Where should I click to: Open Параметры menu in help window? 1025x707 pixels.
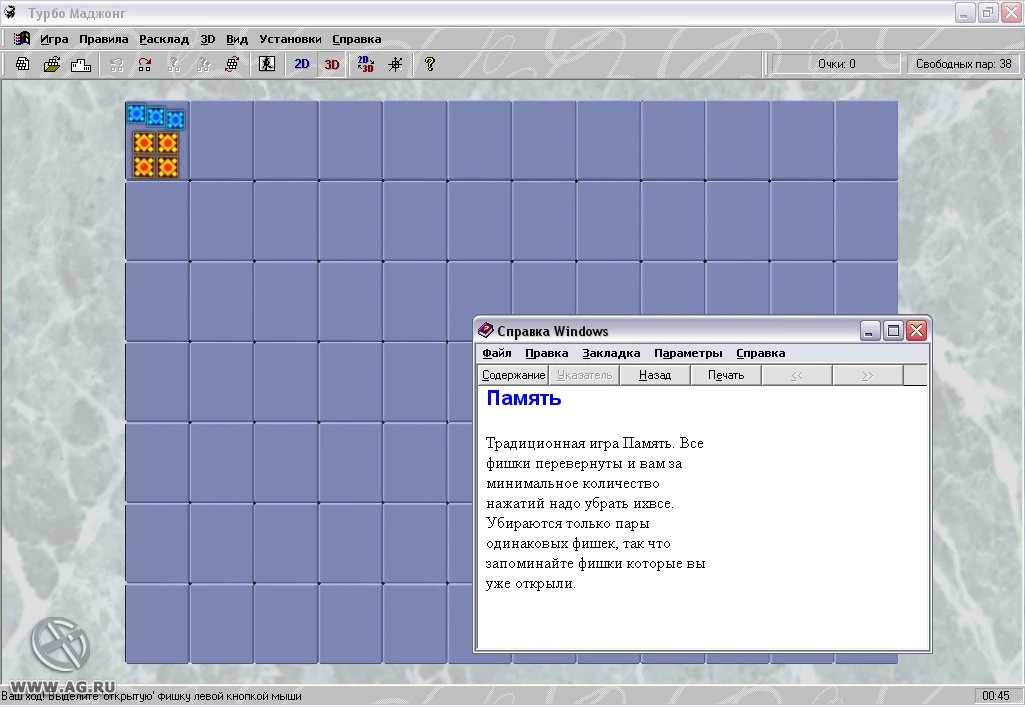coord(688,353)
